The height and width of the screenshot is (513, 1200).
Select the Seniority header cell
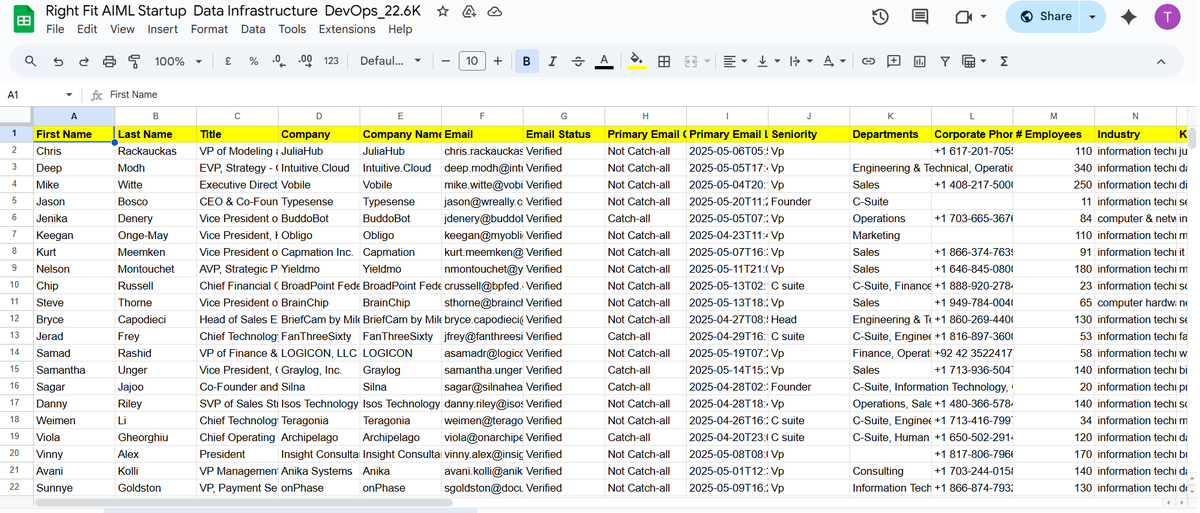pyautogui.click(x=808, y=134)
